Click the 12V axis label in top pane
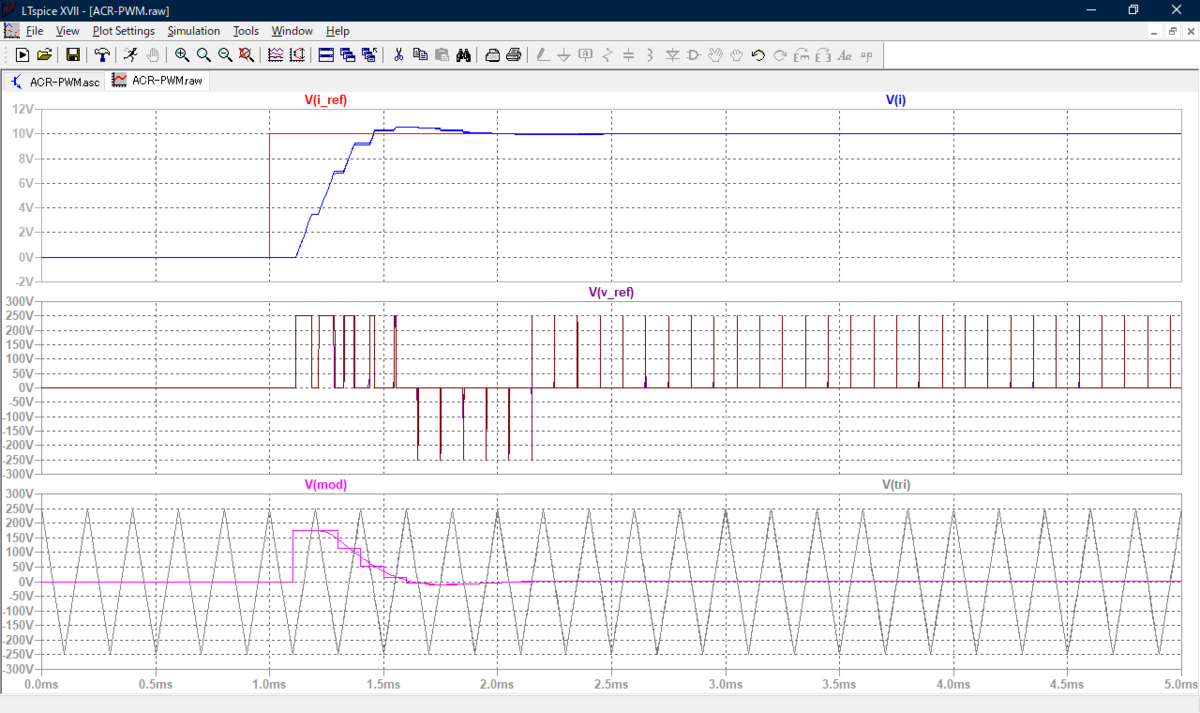1200x713 pixels. coord(24,108)
